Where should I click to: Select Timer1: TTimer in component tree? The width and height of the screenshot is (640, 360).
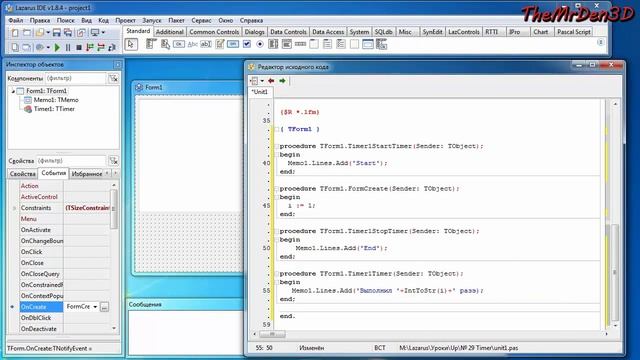coord(54,109)
